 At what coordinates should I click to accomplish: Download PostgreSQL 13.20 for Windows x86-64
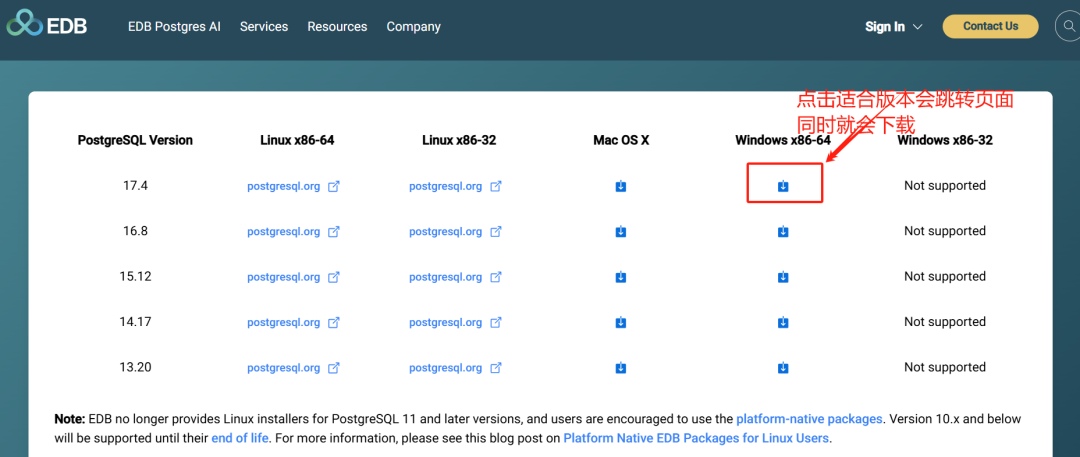click(x=783, y=368)
